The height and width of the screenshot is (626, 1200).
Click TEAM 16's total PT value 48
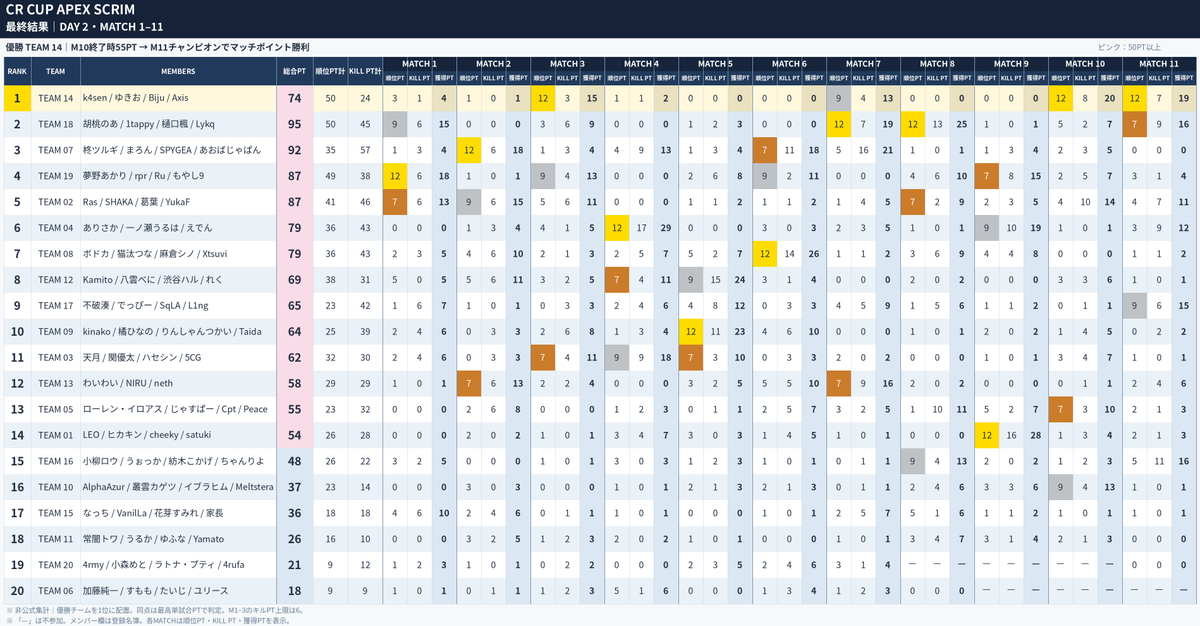coord(294,462)
